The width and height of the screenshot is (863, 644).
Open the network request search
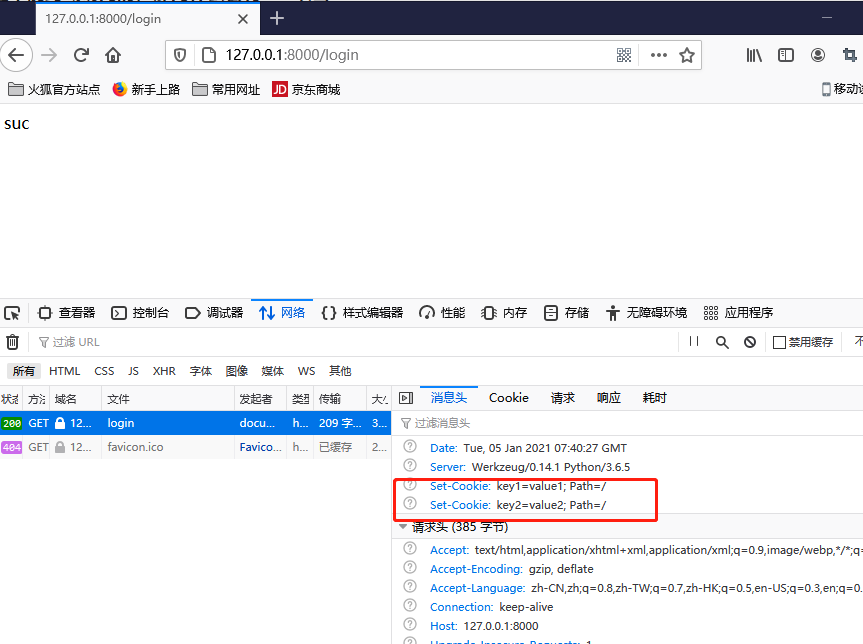pos(722,341)
